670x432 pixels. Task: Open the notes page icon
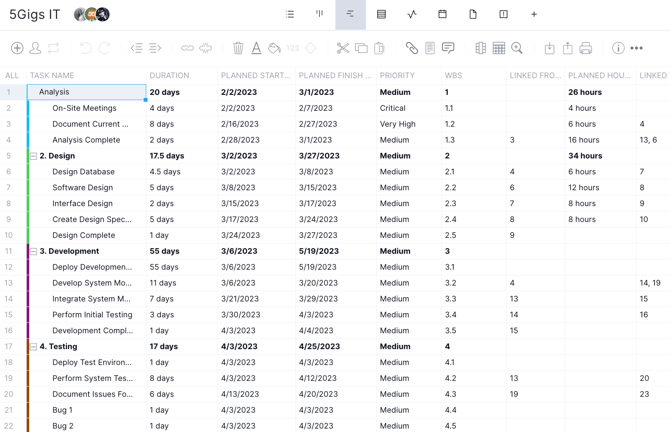[430, 48]
